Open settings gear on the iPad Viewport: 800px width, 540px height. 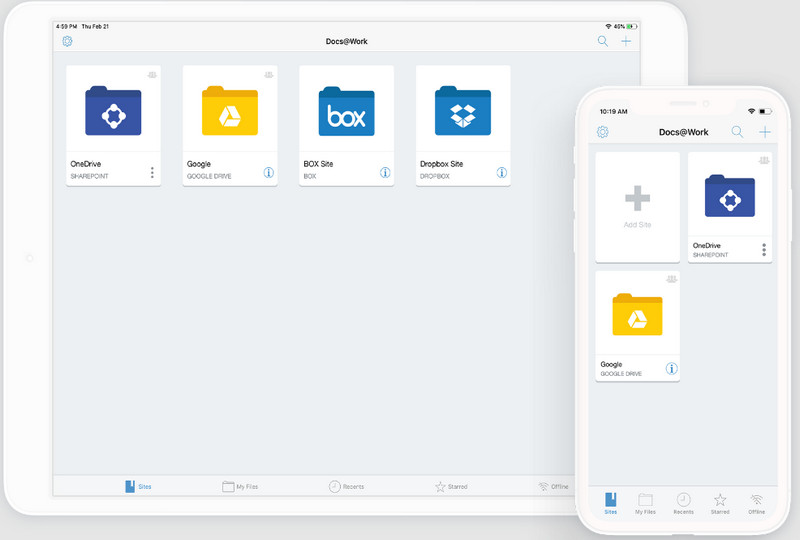point(67,41)
